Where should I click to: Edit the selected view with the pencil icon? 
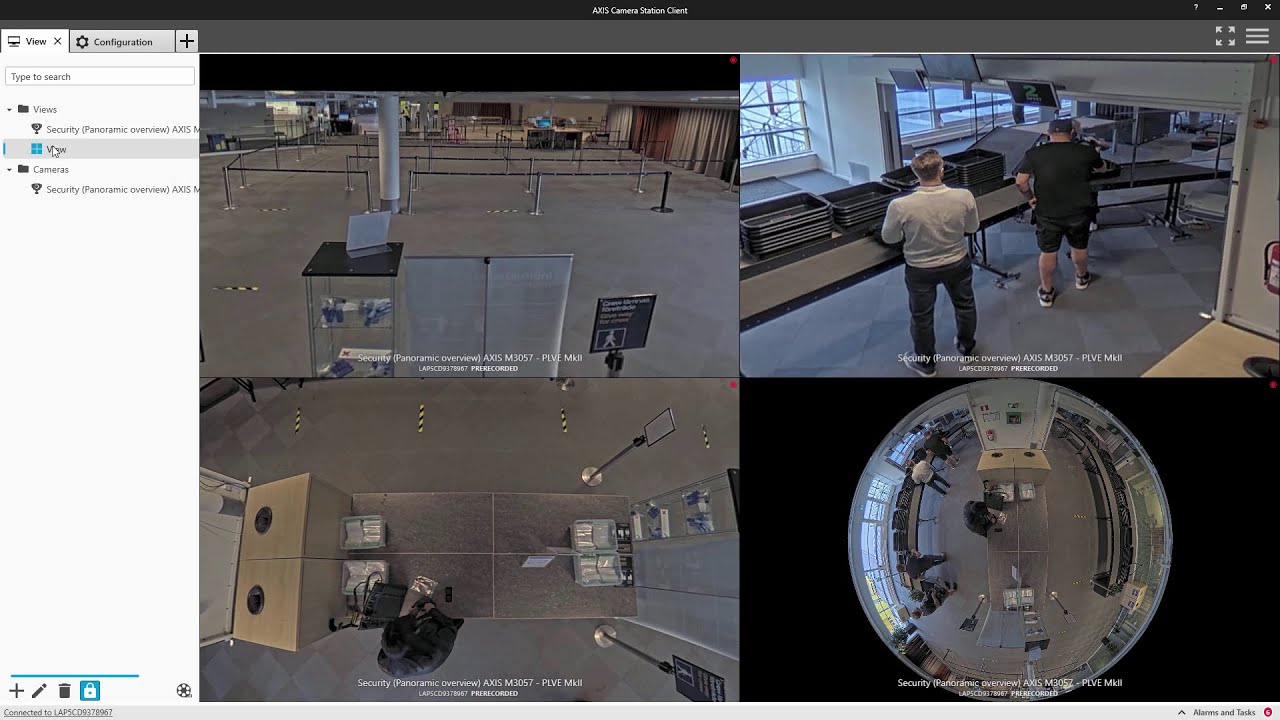(39, 691)
